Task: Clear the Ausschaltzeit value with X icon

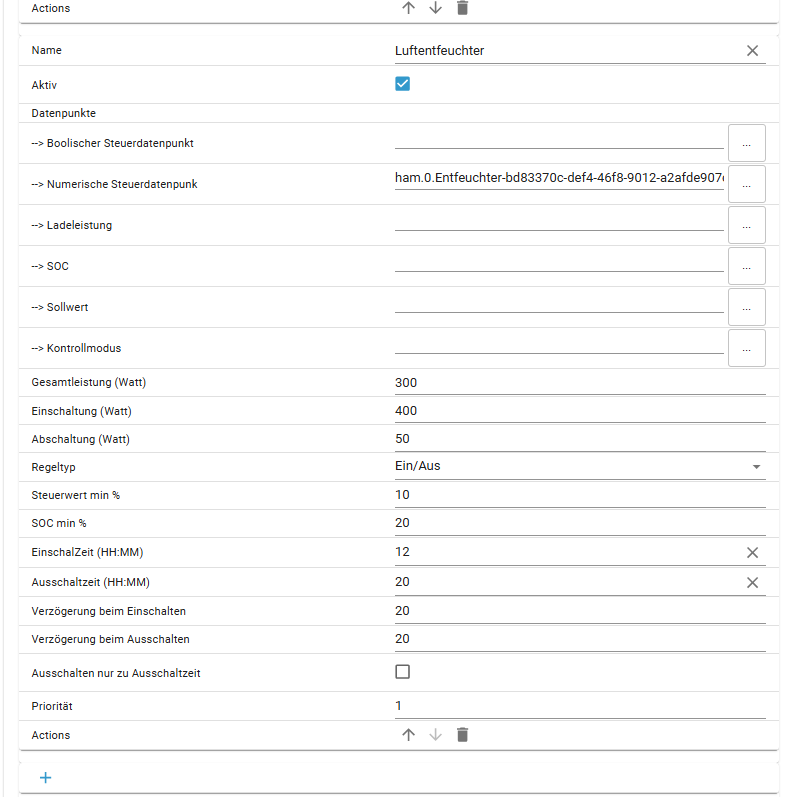Action: point(752,583)
